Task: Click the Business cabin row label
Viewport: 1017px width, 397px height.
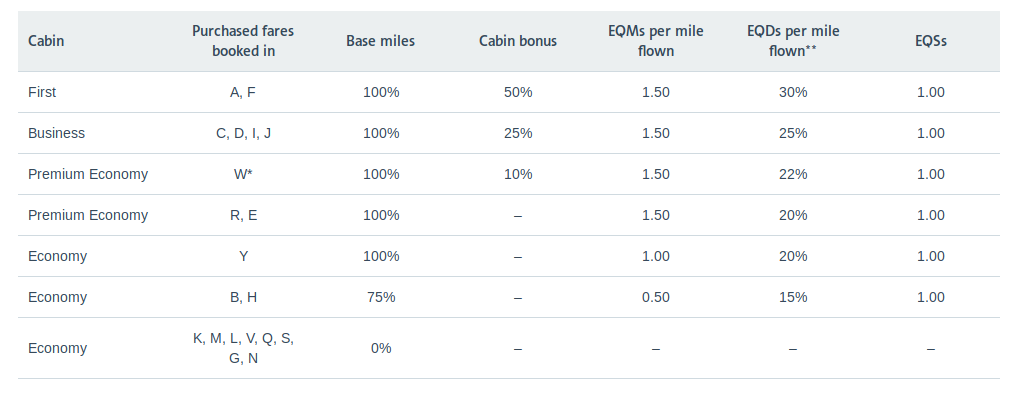Action: 56,133
